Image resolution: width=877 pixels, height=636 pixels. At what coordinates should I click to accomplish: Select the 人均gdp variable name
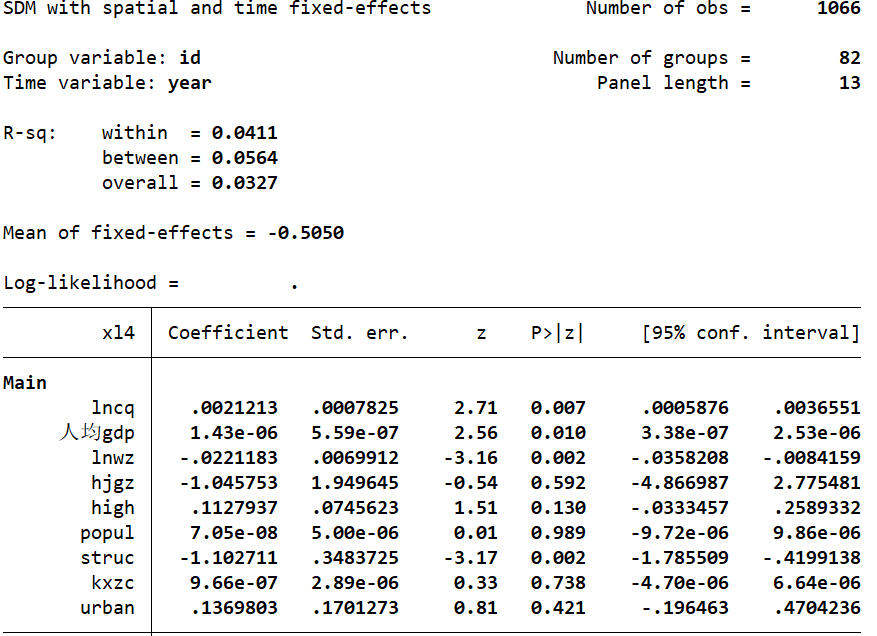(x=96, y=433)
